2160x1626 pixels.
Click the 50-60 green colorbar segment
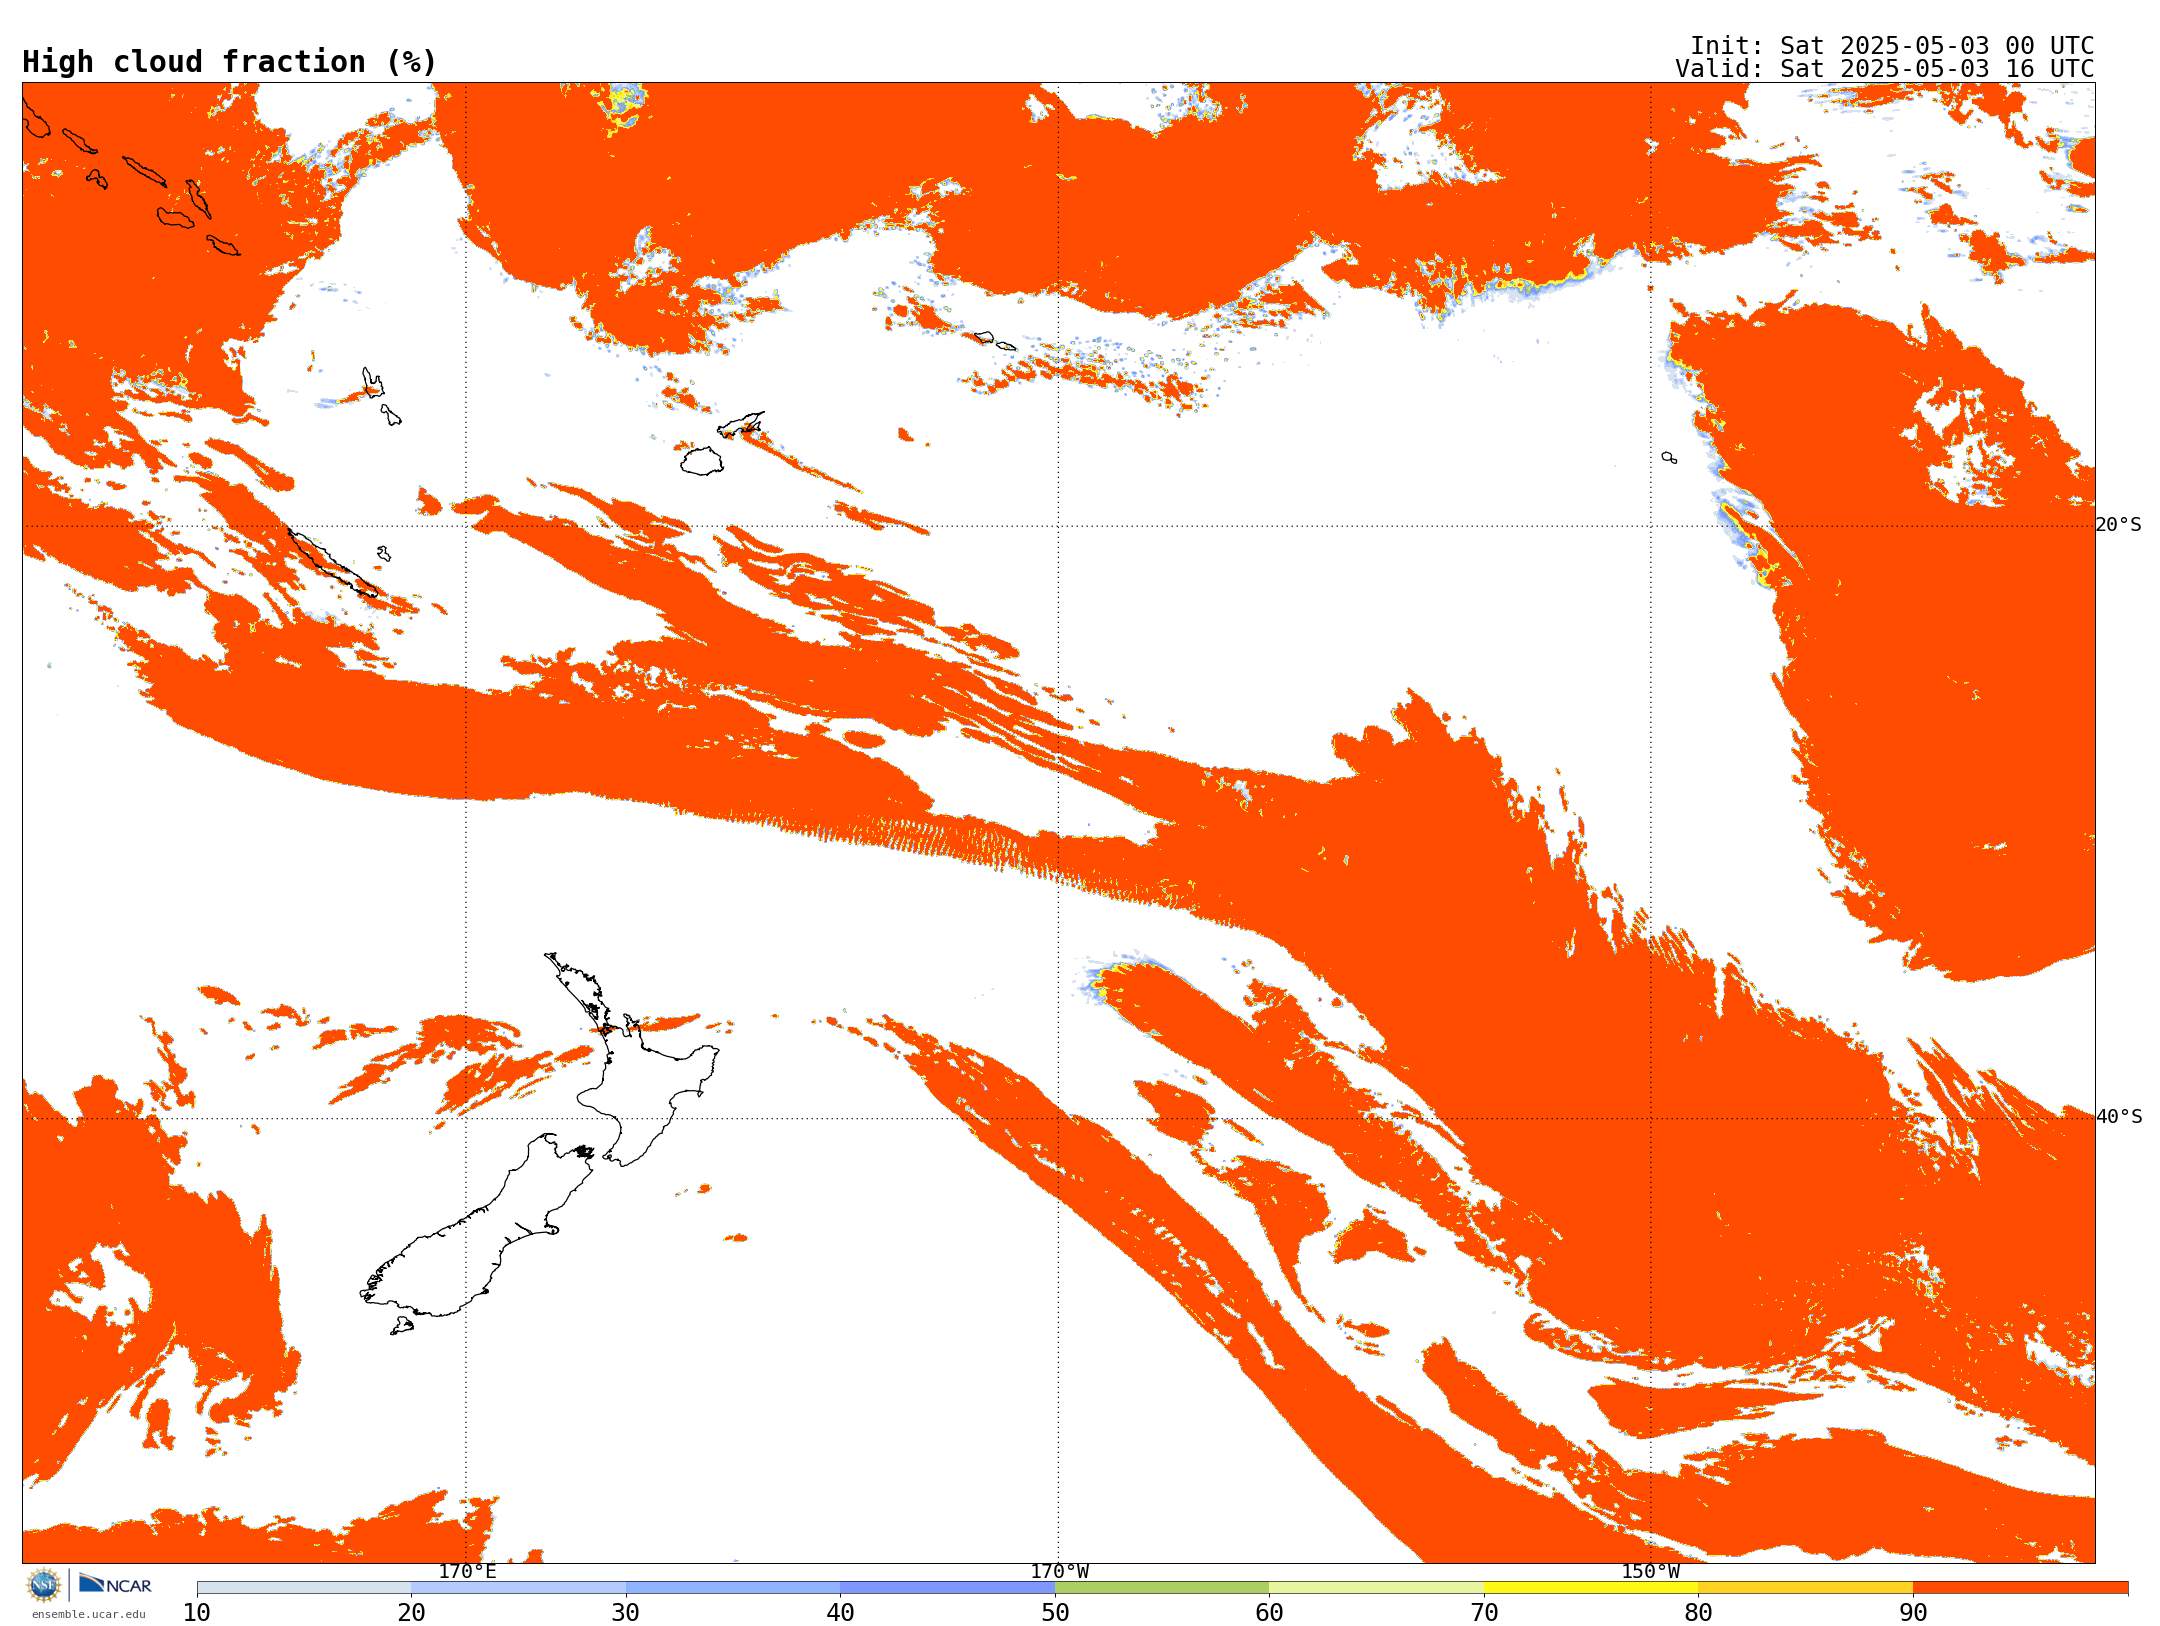(1162, 1588)
